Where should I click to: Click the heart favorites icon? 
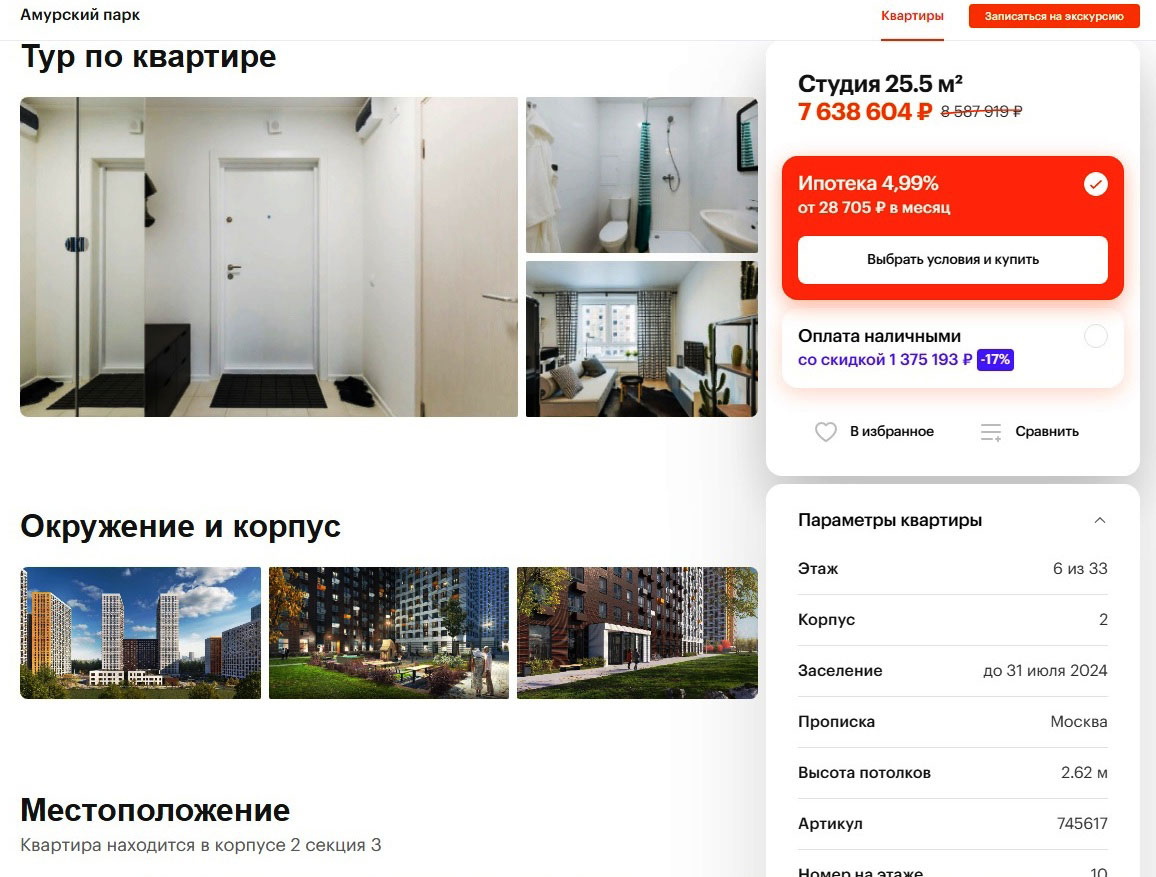[x=825, y=432]
